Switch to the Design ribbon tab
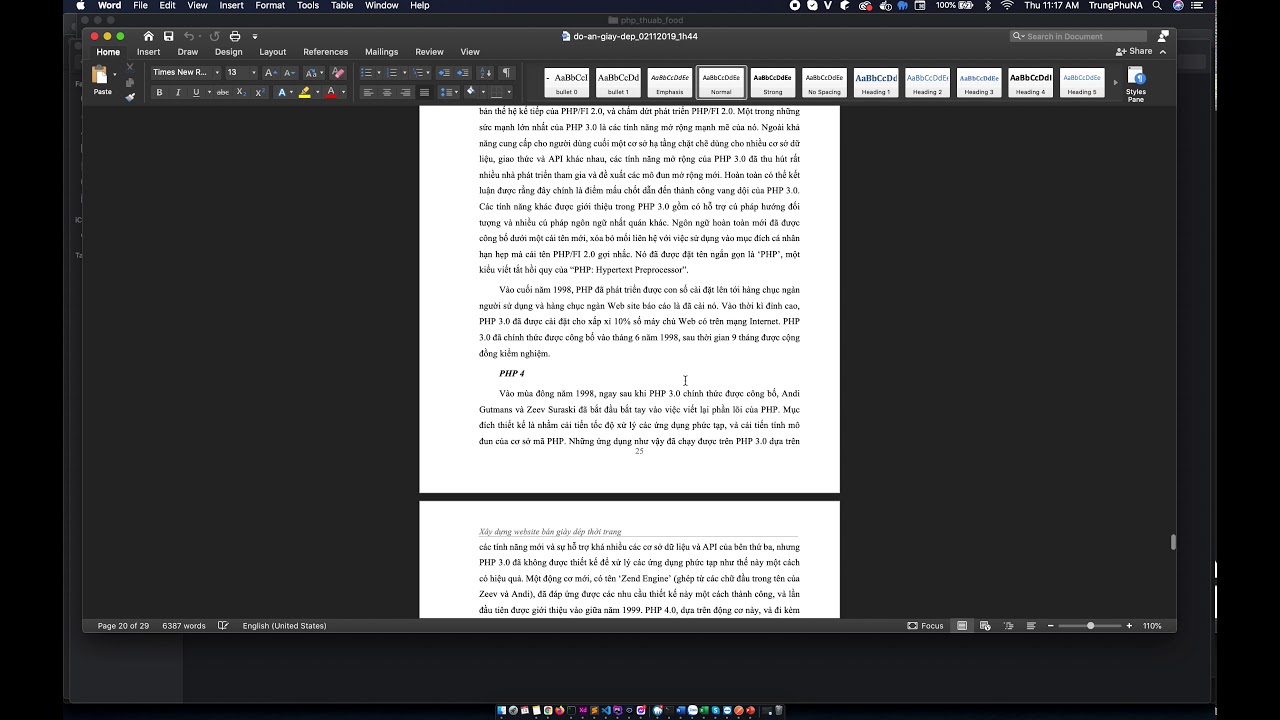Image resolution: width=1280 pixels, height=720 pixels. pos(228,52)
